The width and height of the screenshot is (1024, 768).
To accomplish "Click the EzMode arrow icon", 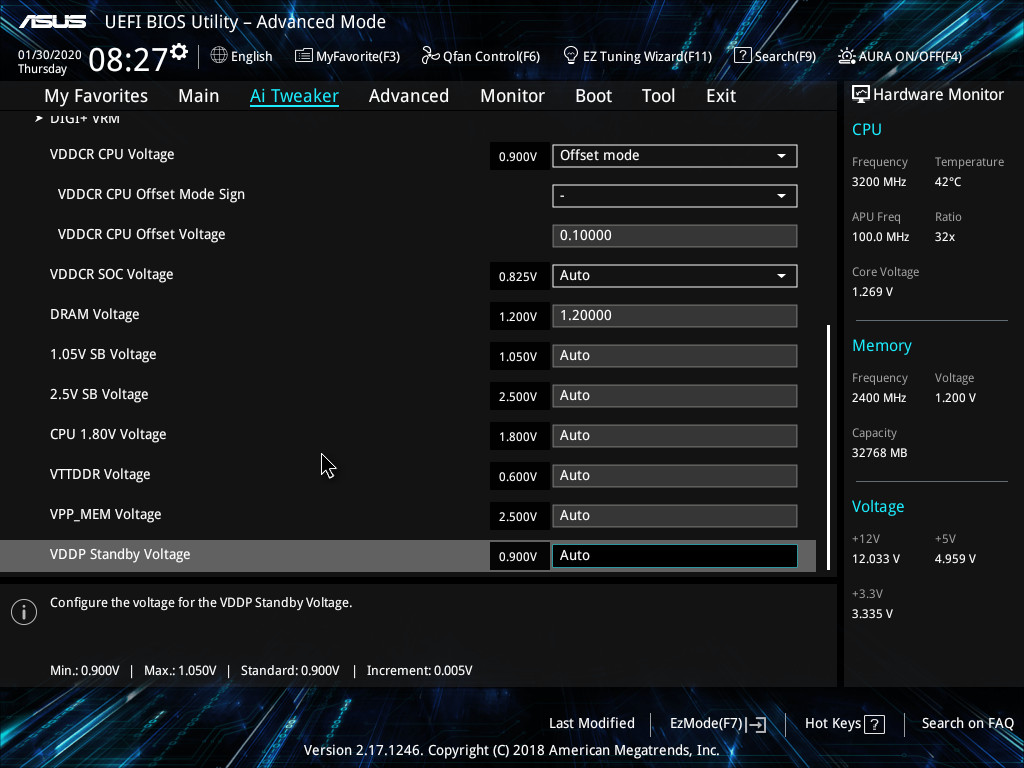I will [756, 724].
